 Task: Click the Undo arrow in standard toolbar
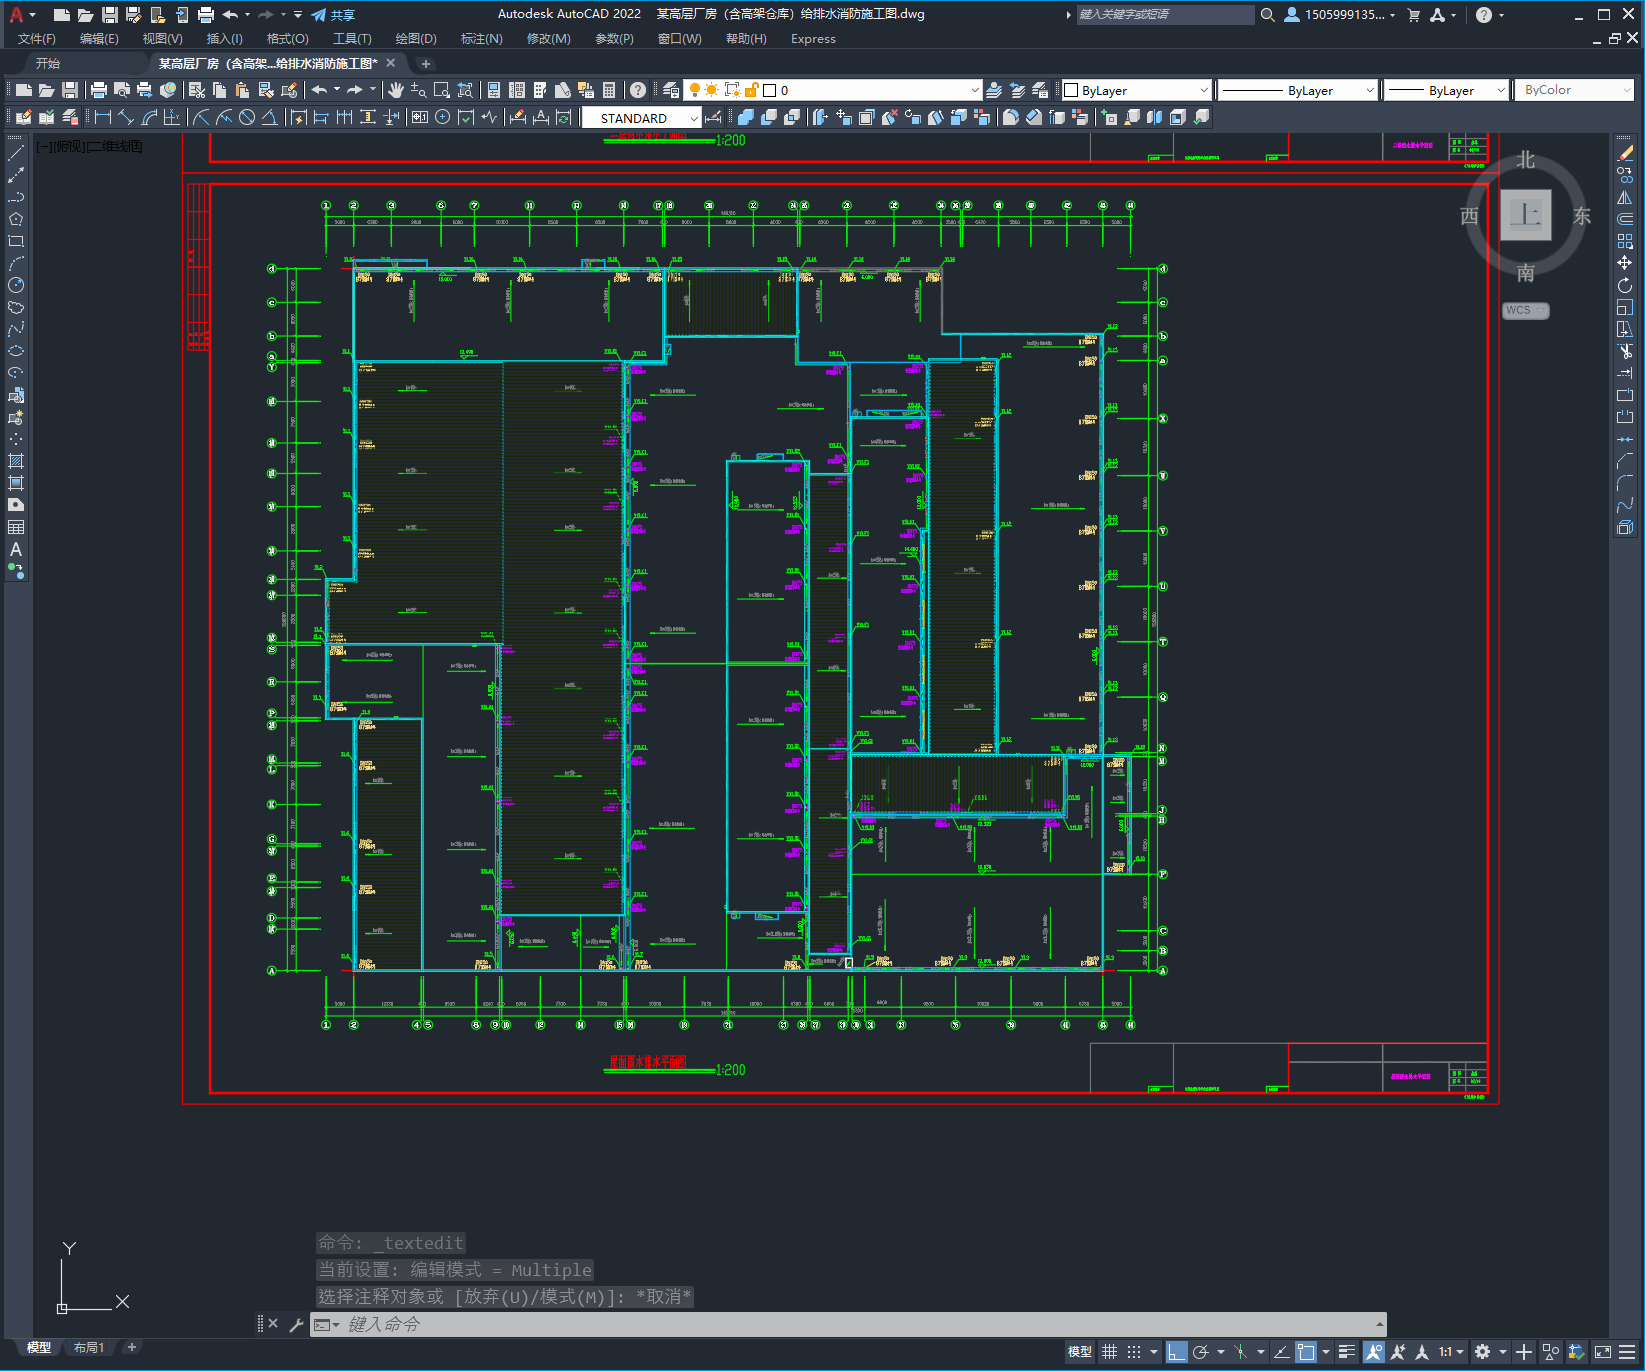[319, 90]
